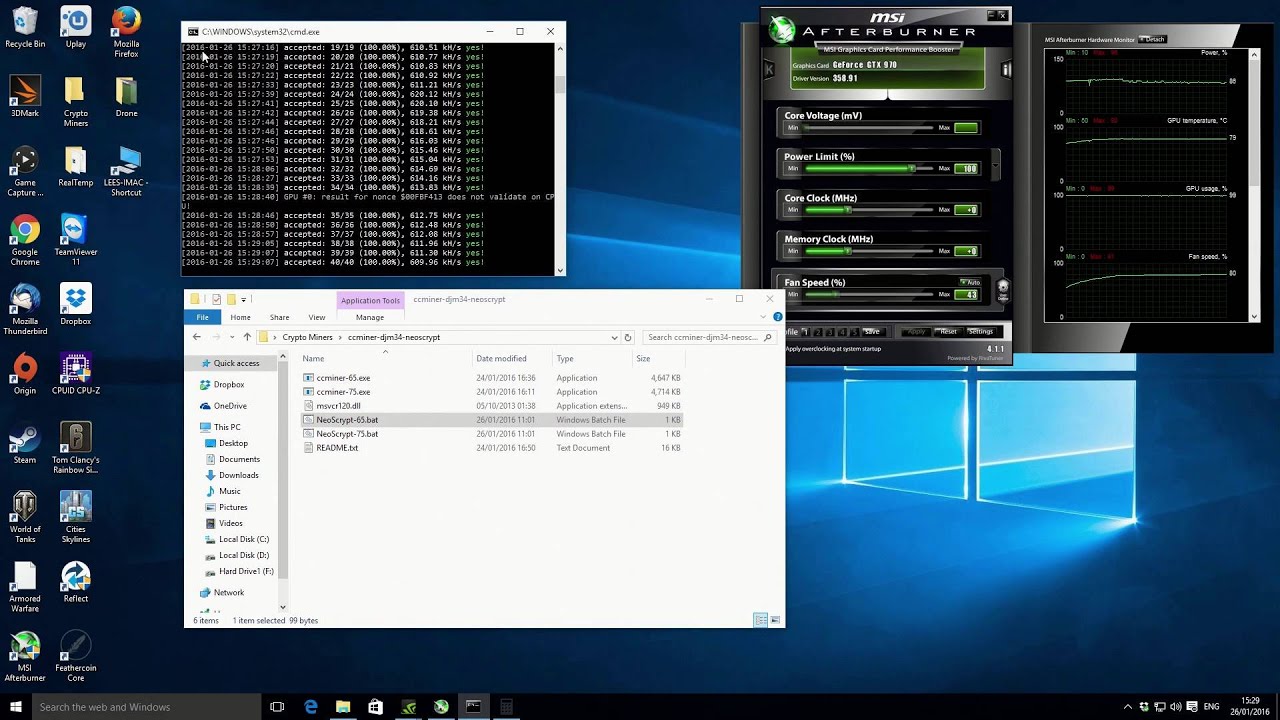Save the Afterburner profile
This screenshot has height=720, width=1280.
[872, 332]
